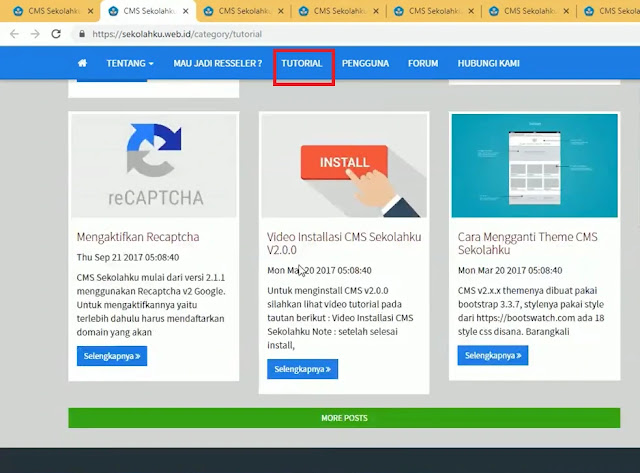Switch to the first CMS Sekolahku tab
This screenshot has width=640, height=473.
pos(53,11)
